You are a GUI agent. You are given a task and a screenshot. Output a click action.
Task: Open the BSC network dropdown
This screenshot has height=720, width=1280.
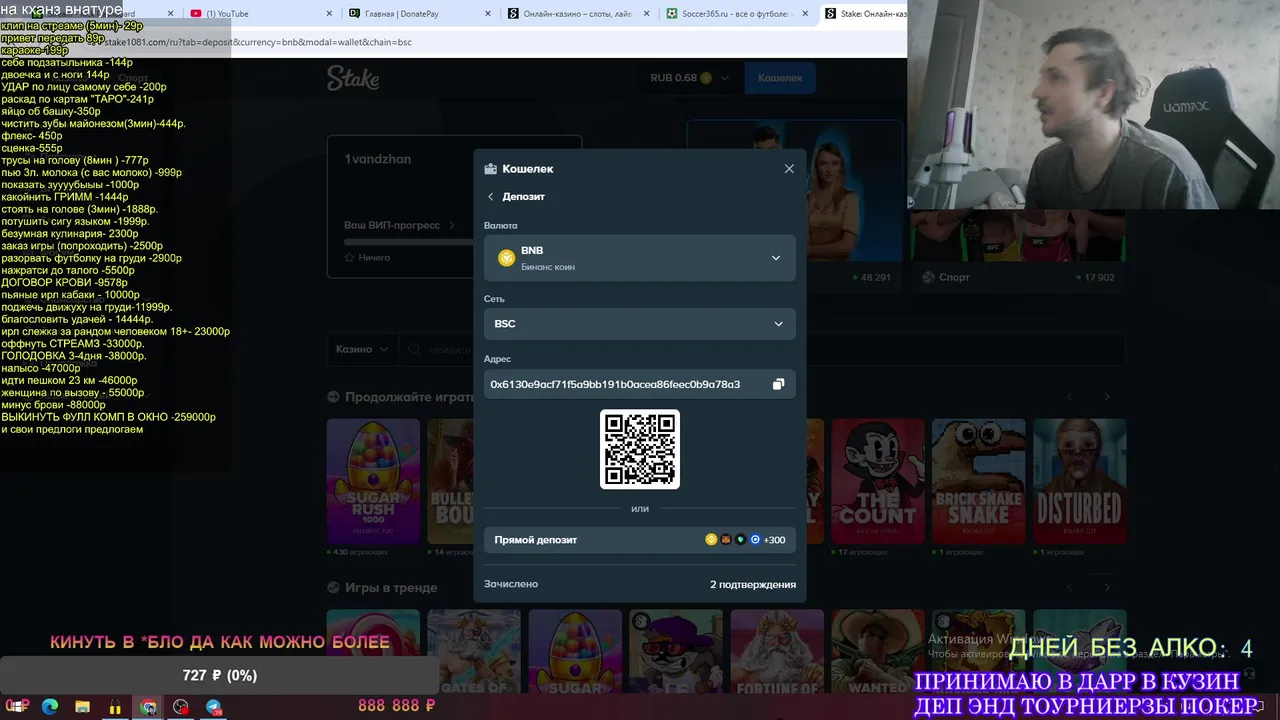pos(640,324)
